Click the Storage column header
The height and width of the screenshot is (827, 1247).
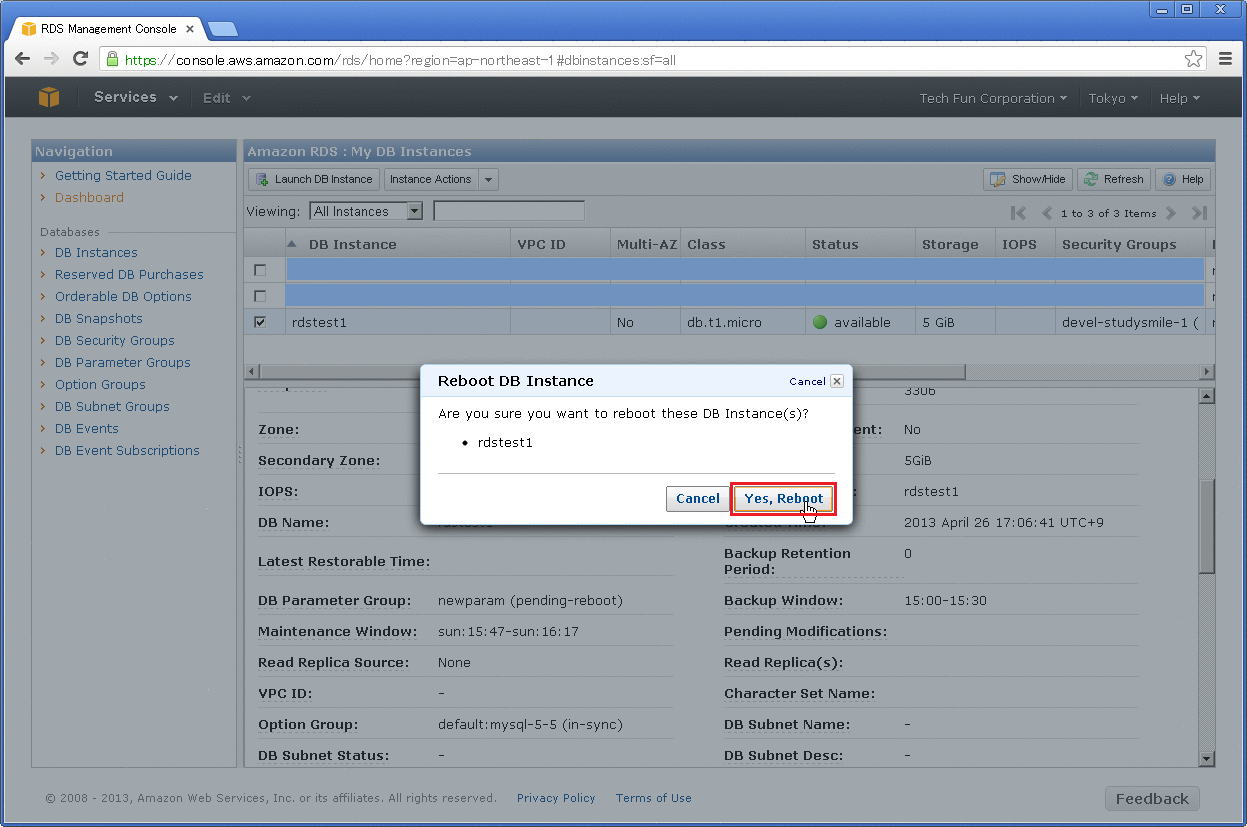pos(955,244)
